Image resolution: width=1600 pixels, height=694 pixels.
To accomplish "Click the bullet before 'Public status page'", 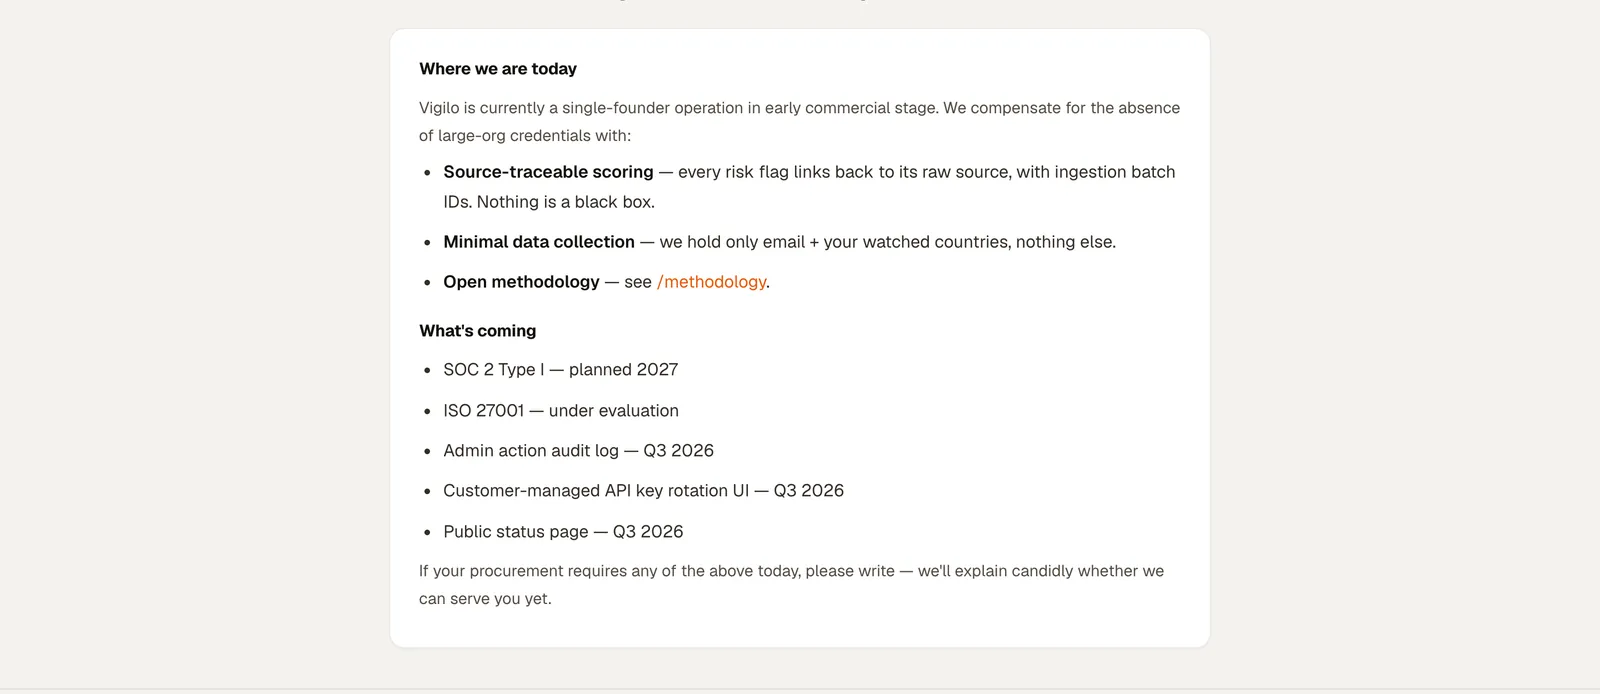I will pos(427,533).
